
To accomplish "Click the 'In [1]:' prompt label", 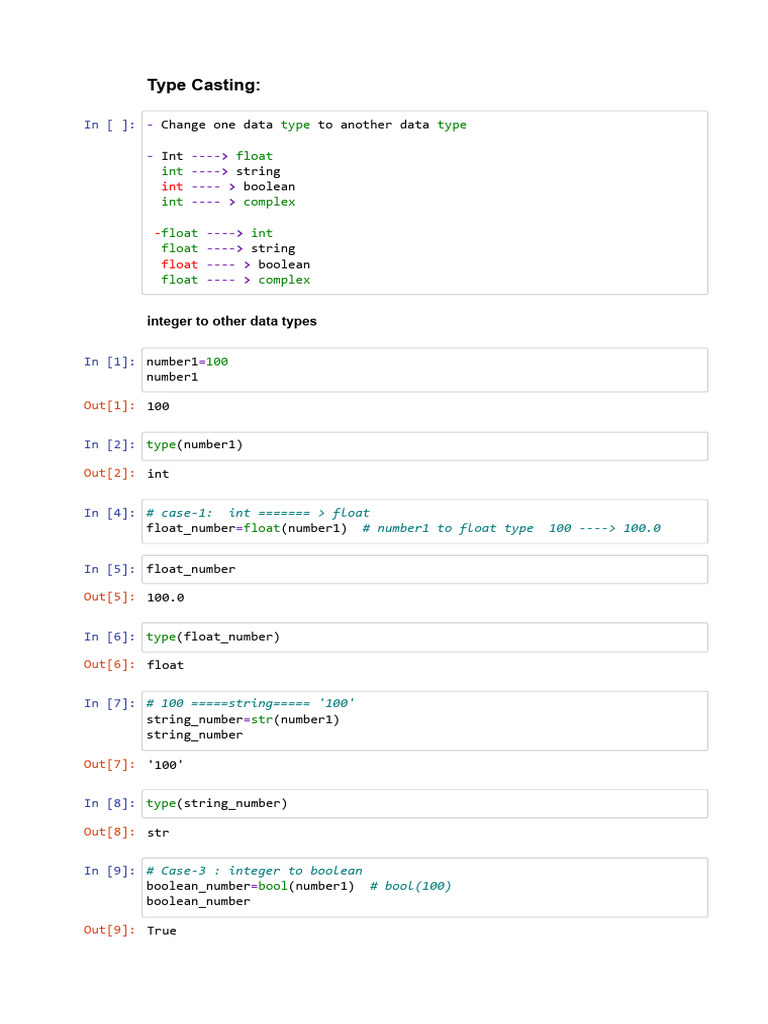I will click(x=109, y=362).
